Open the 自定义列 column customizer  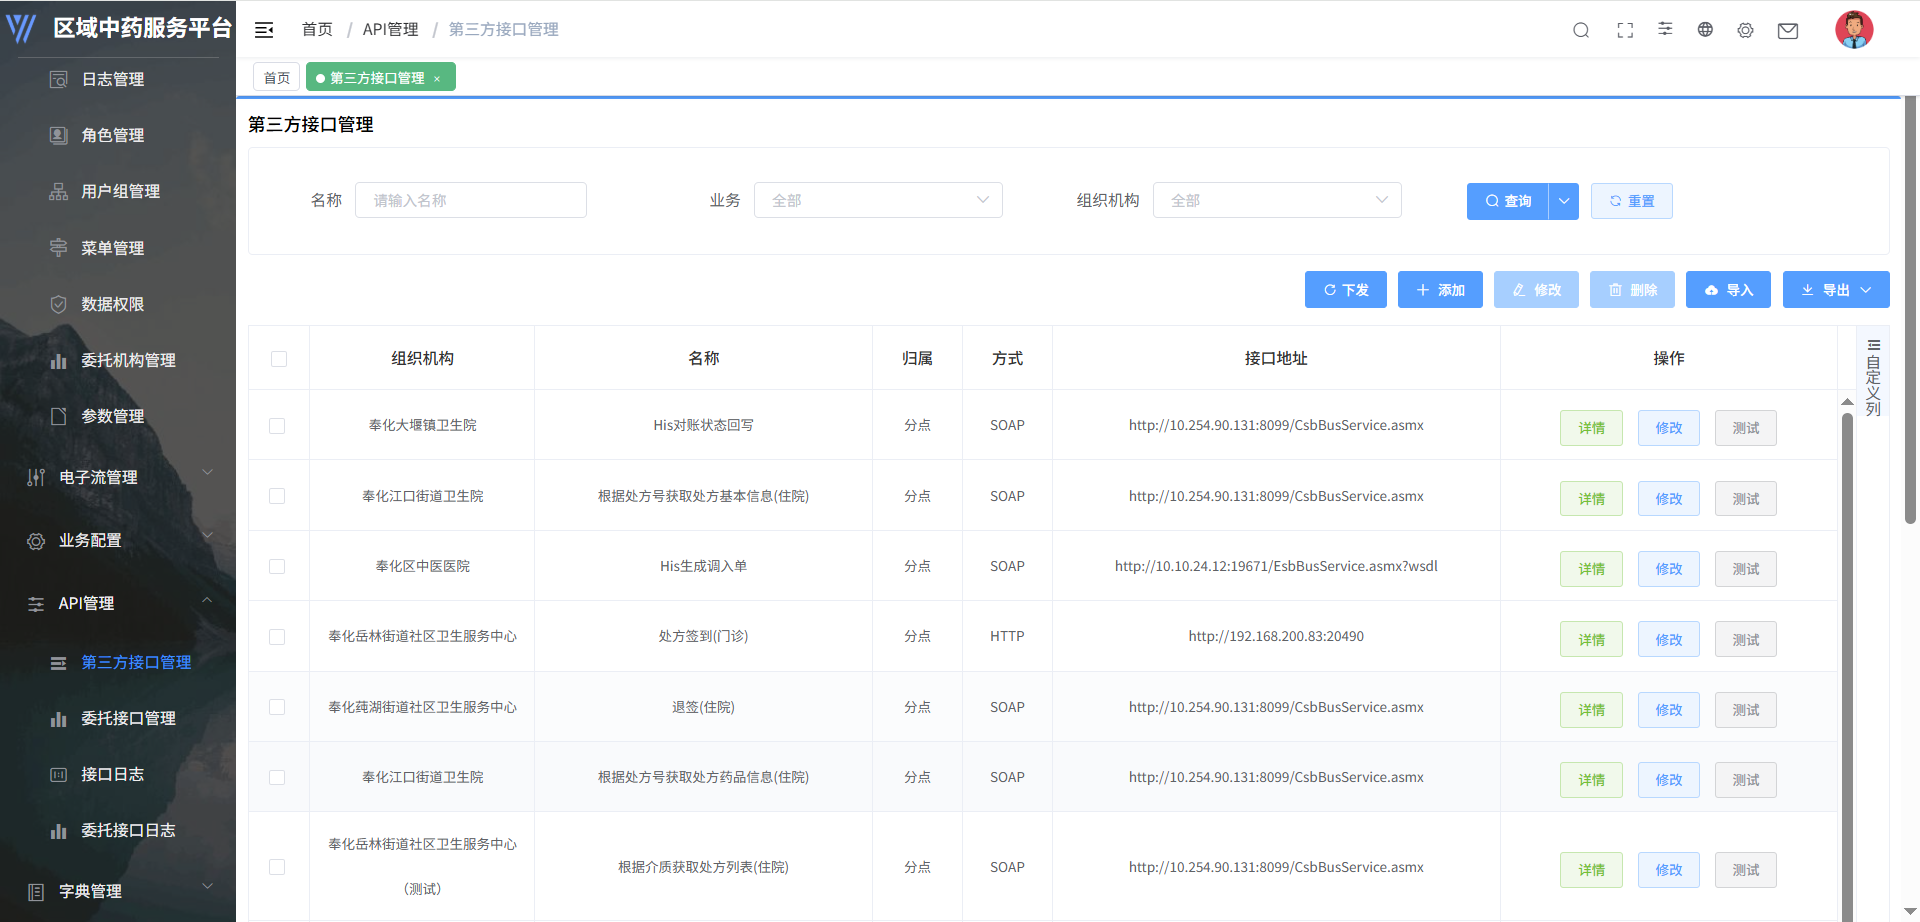1874,377
